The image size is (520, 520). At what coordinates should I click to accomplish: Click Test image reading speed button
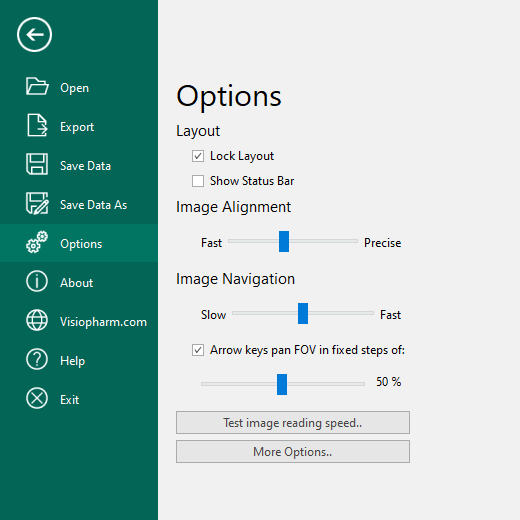coord(293,422)
